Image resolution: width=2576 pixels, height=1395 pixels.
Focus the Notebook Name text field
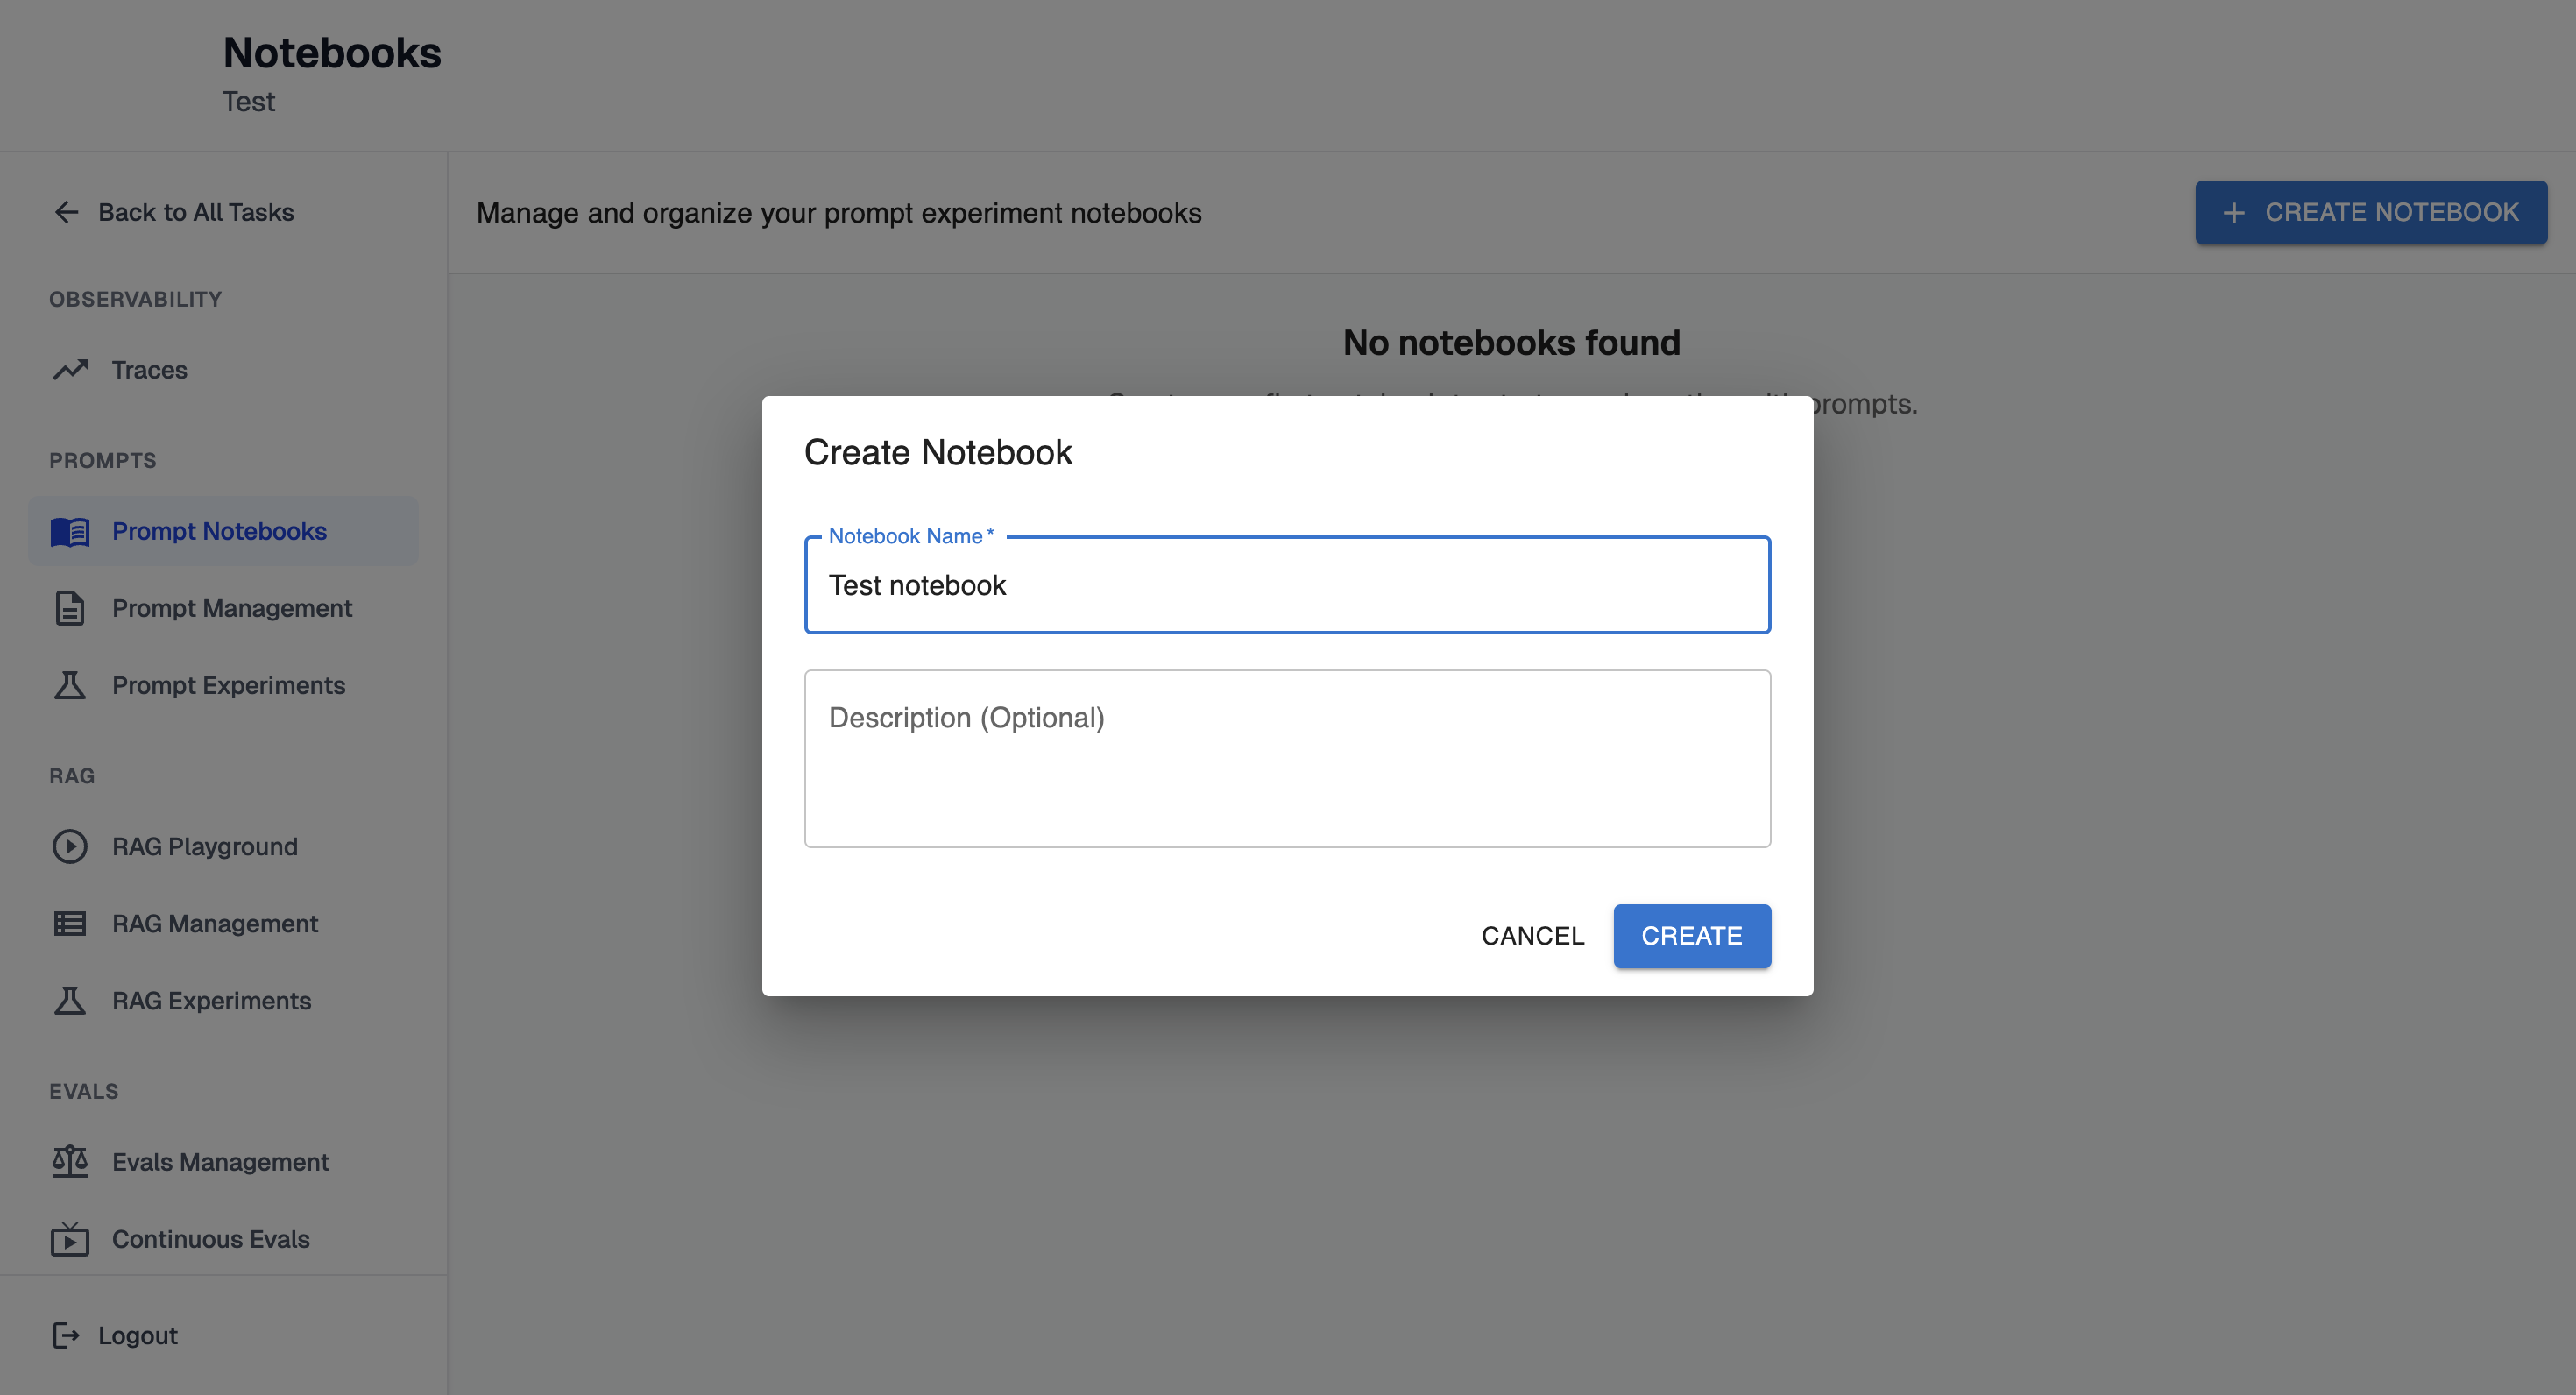pyautogui.click(x=1287, y=585)
